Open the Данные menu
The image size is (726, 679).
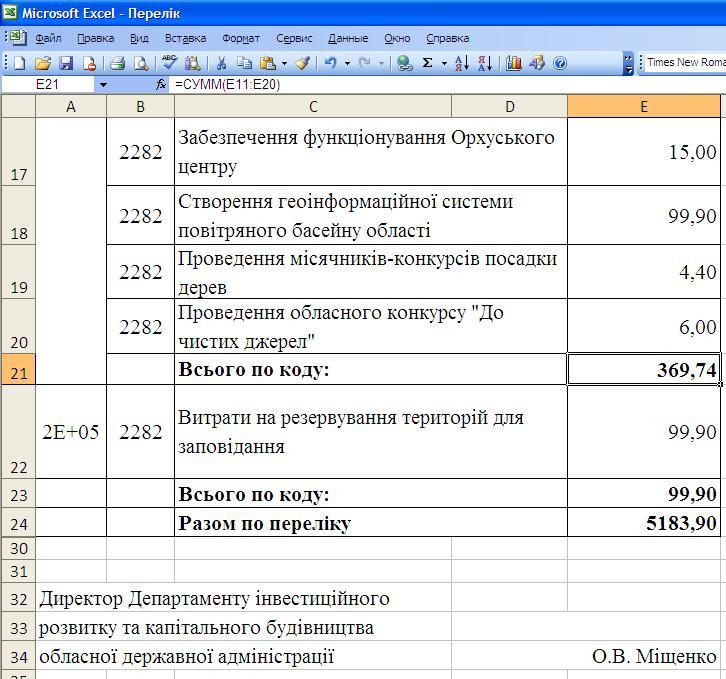click(x=347, y=38)
